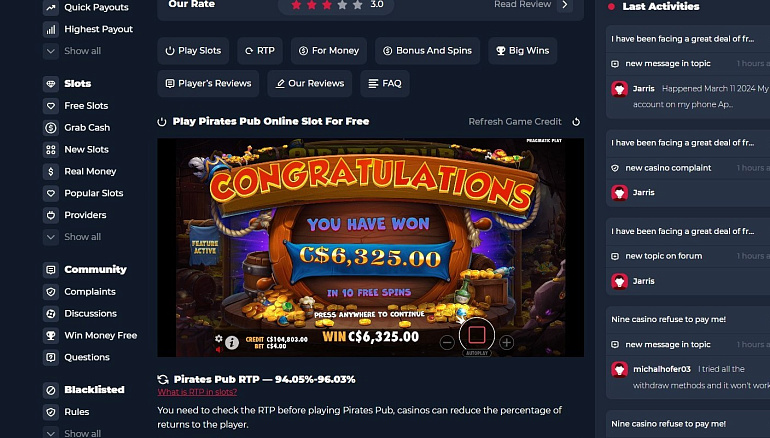Open the game info icon

232,343
